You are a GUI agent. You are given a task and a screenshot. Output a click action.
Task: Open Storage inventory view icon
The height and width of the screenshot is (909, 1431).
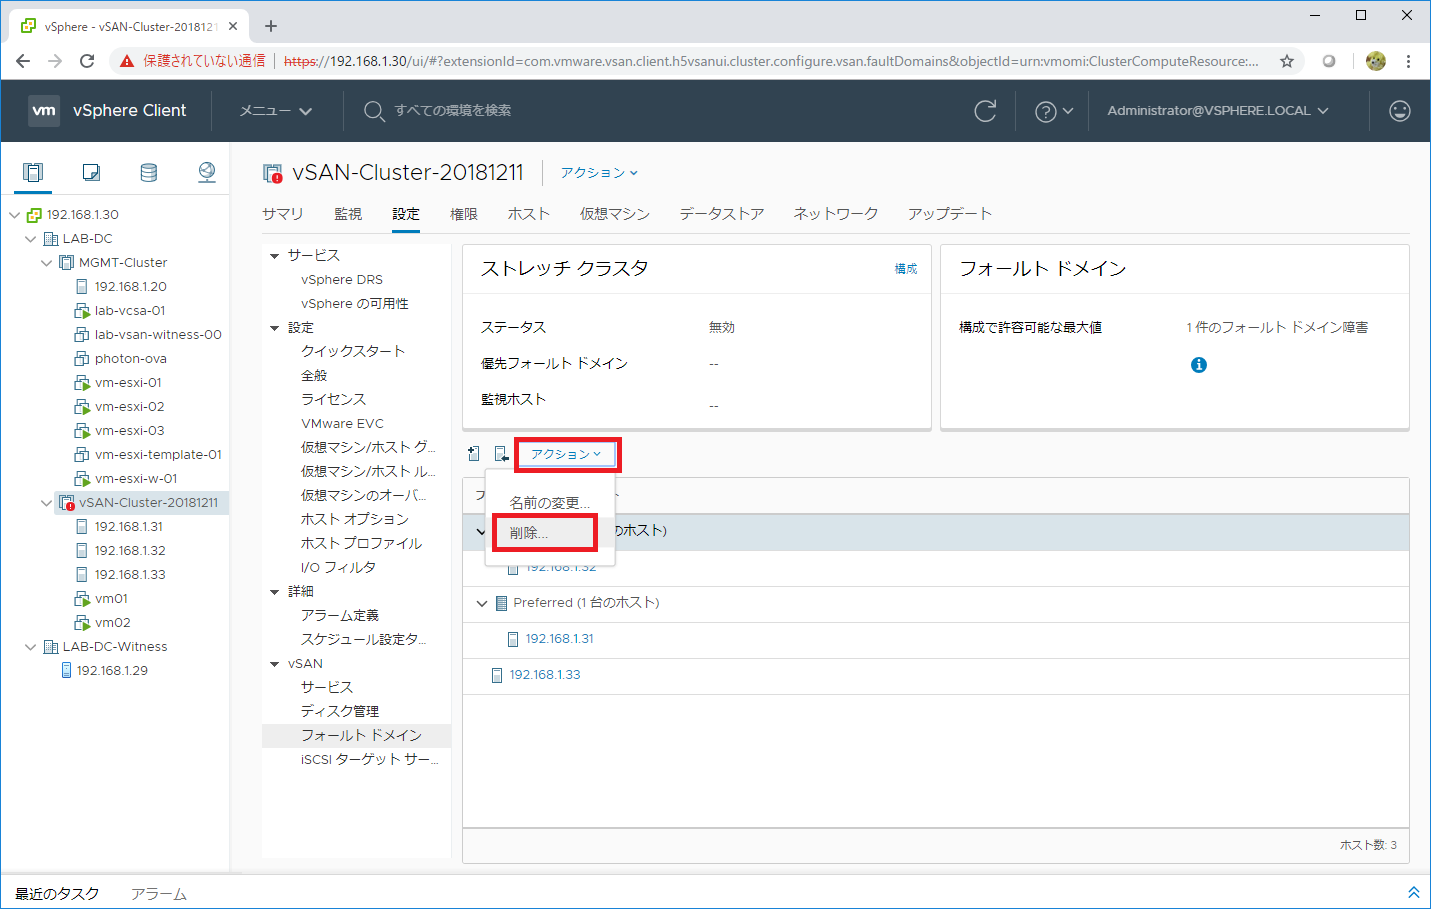click(149, 172)
